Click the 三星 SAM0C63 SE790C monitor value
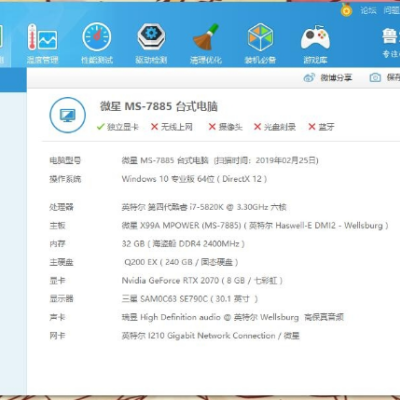The width and height of the screenshot is (400, 400). [x=190, y=299]
